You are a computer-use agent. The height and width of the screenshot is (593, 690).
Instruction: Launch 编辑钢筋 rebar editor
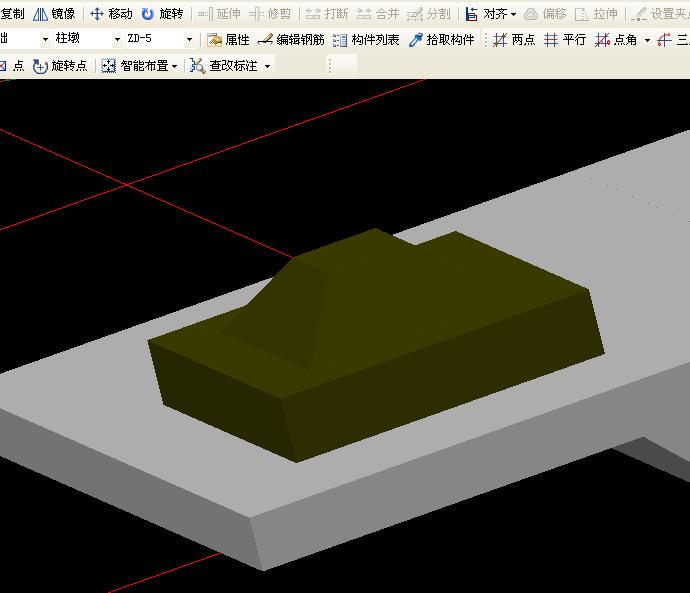click(291, 40)
